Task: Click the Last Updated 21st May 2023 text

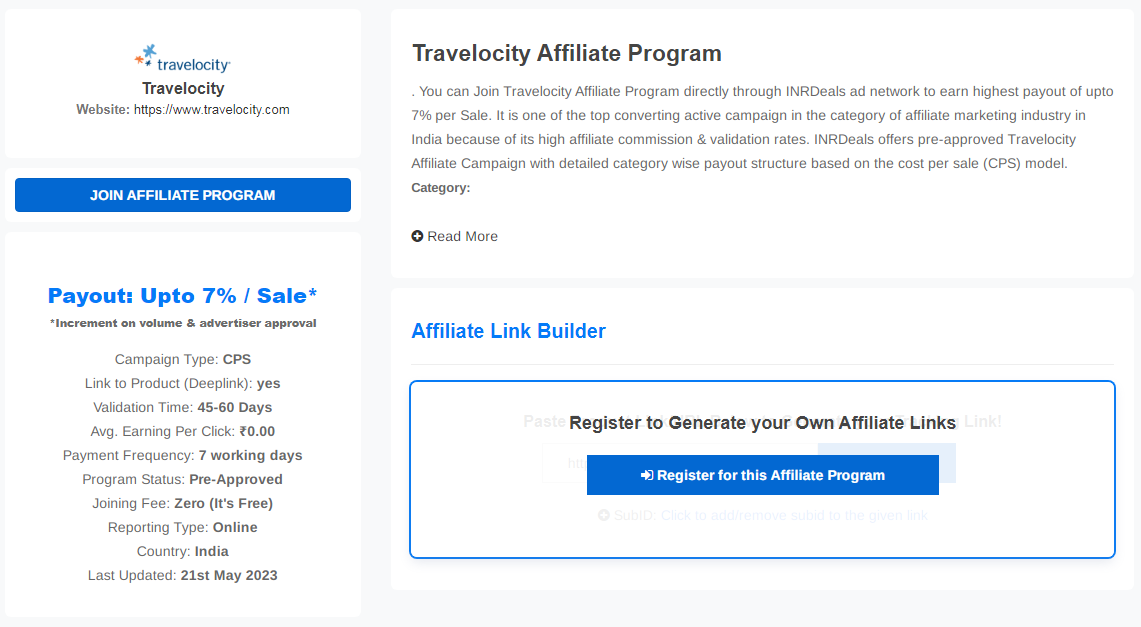Action: (x=183, y=575)
